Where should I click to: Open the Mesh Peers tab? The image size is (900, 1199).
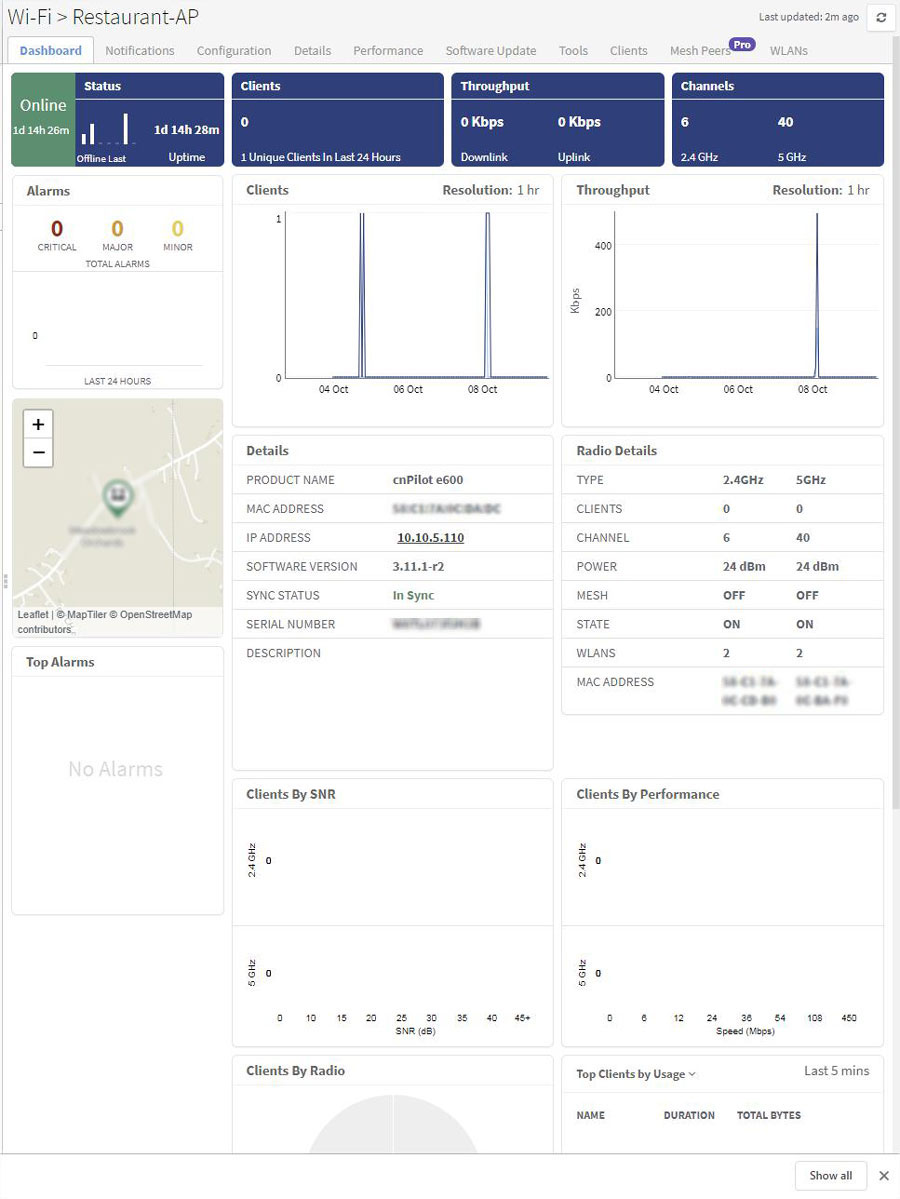(x=700, y=50)
